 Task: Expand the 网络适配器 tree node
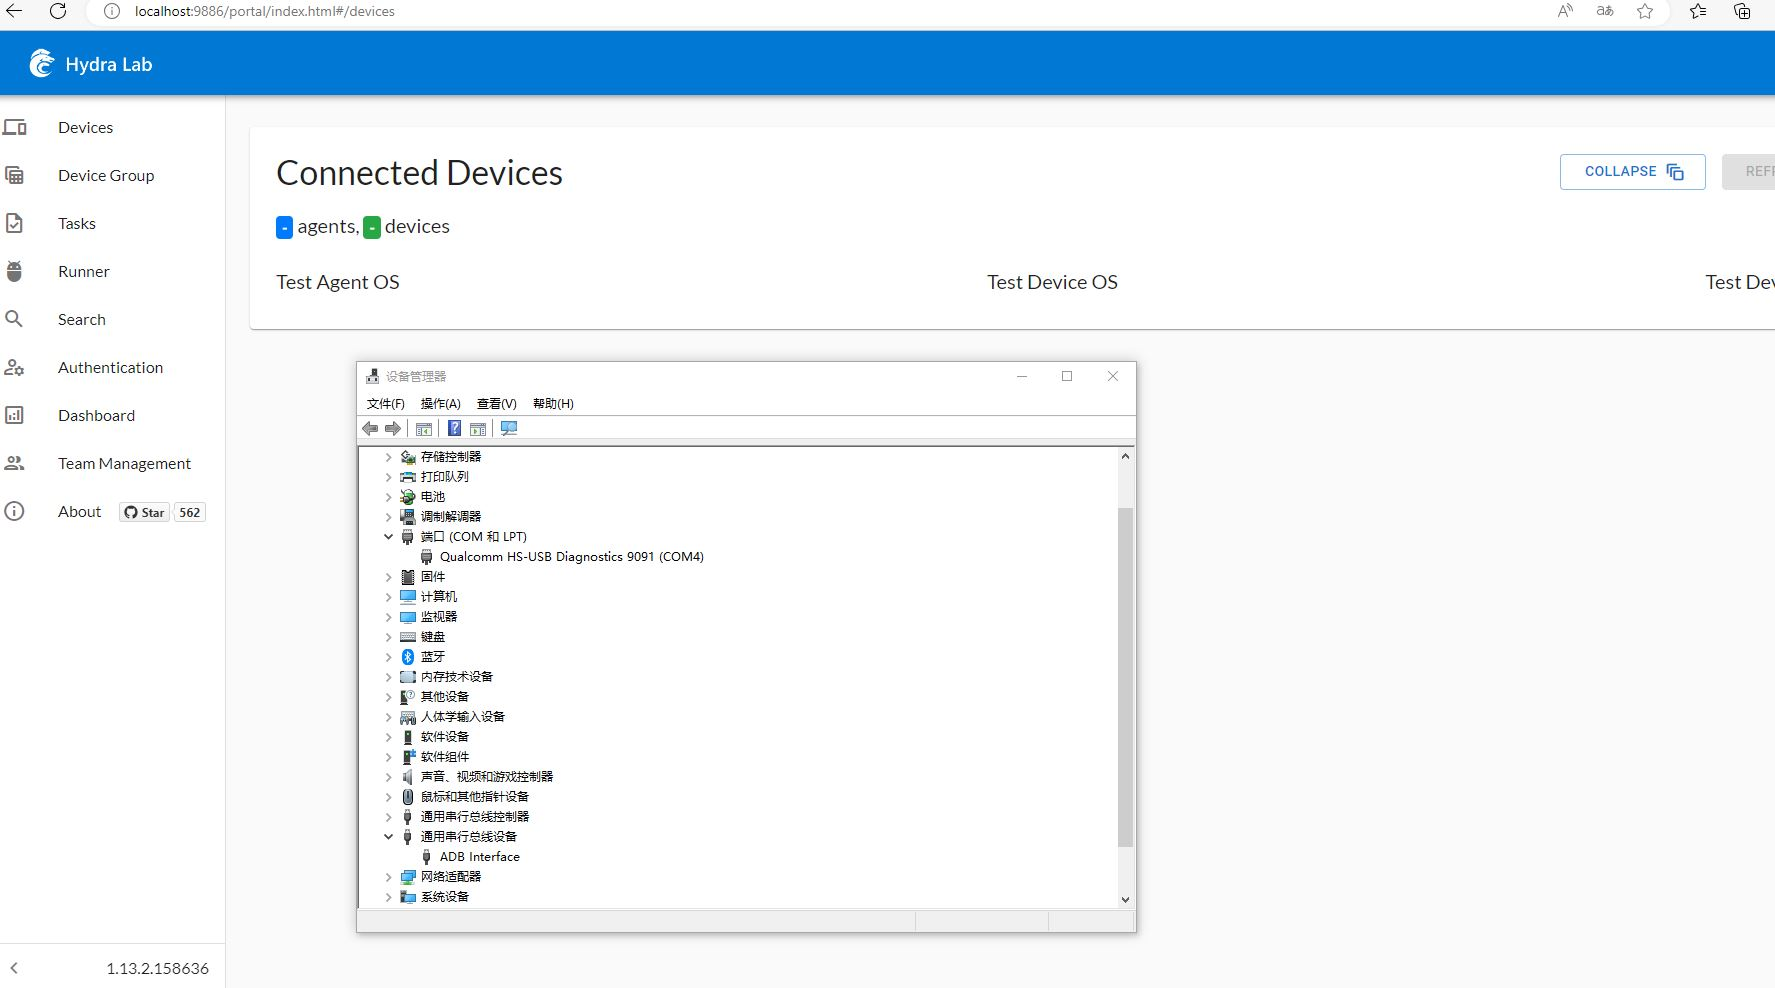(x=388, y=876)
